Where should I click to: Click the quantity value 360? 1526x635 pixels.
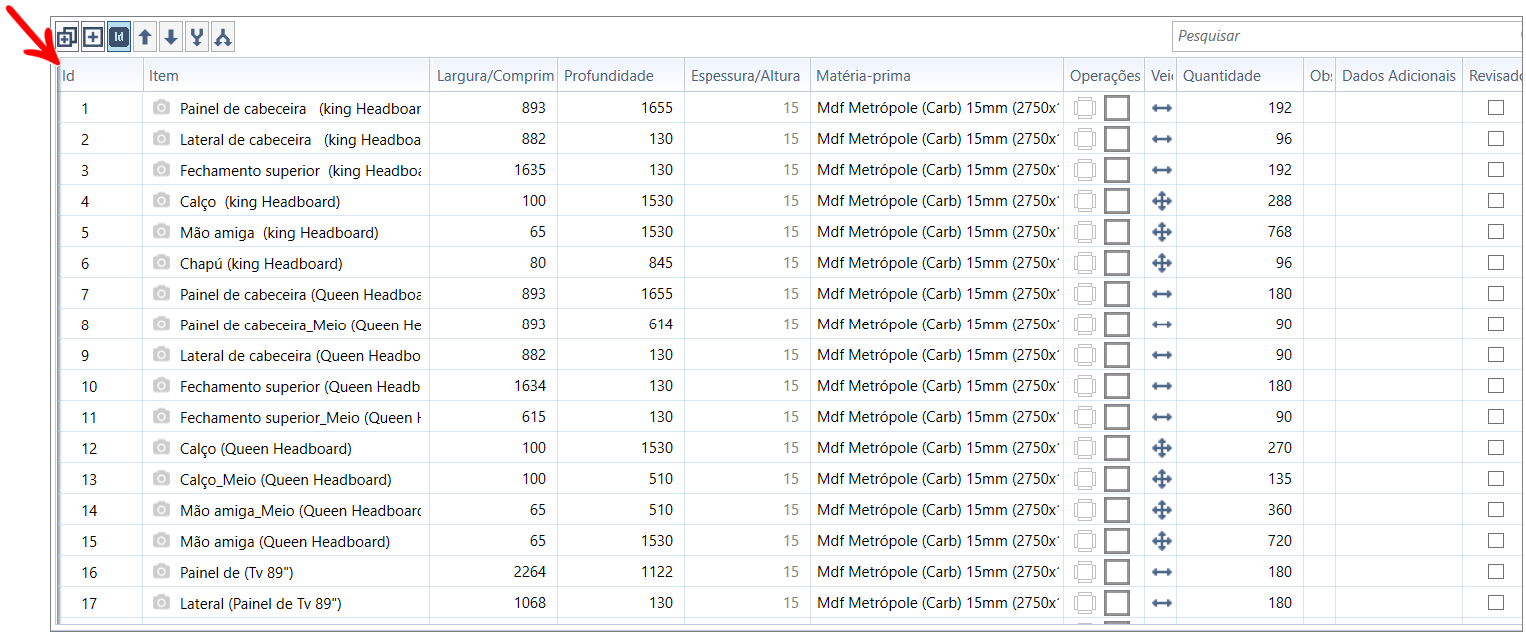point(1279,510)
